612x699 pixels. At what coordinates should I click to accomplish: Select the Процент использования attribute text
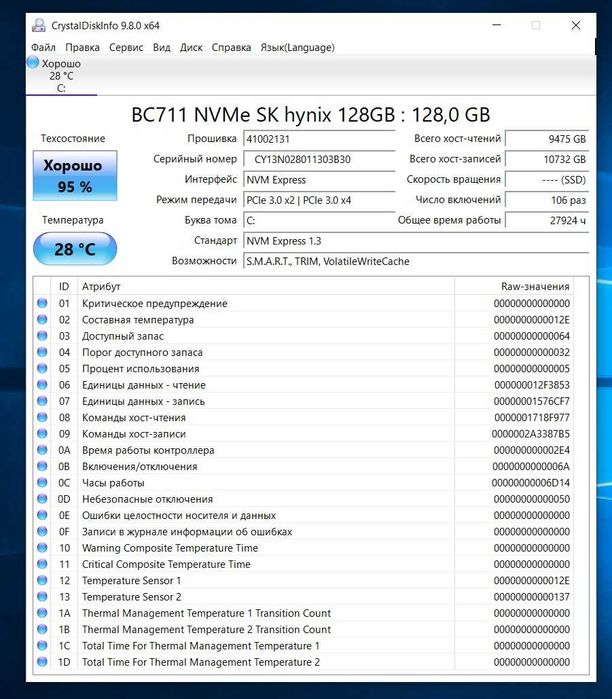click(x=140, y=369)
